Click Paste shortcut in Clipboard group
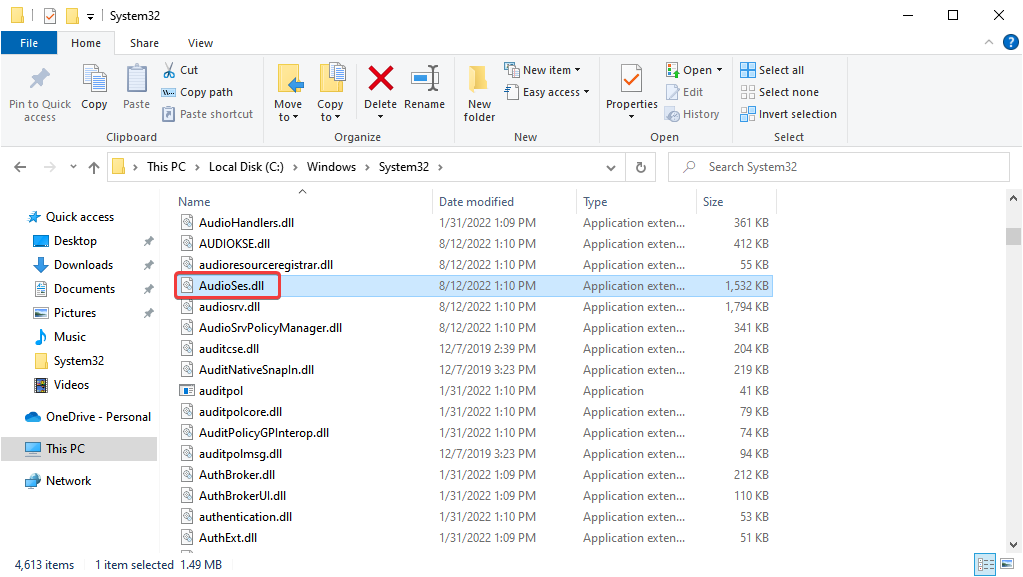The height and width of the screenshot is (577, 1023). pos(207,114)
